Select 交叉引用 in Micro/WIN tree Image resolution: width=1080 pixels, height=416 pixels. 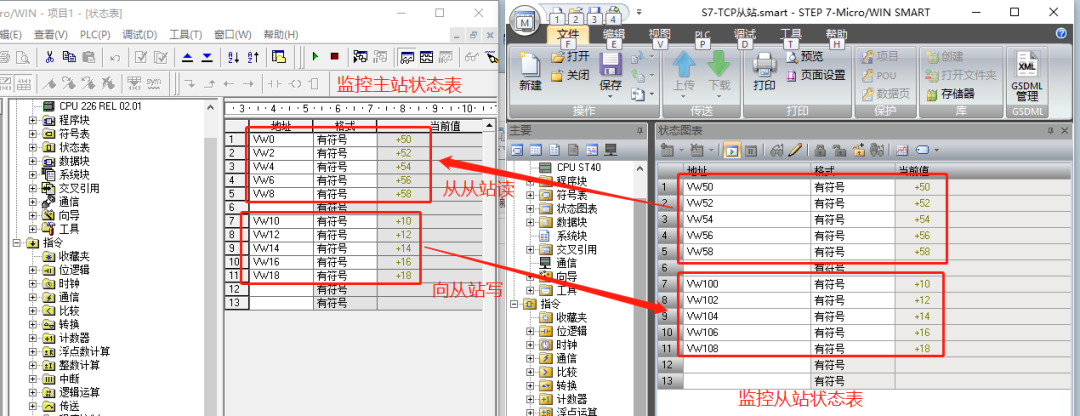click(71, 188)
